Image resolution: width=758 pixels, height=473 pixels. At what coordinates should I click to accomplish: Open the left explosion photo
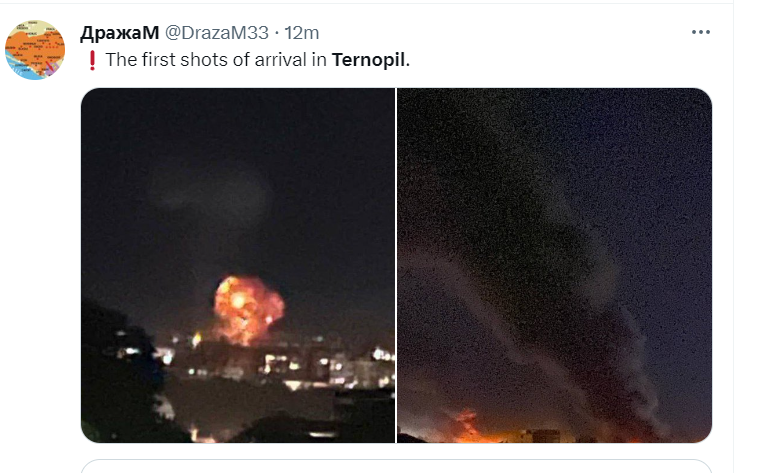[x=238, y=265]
